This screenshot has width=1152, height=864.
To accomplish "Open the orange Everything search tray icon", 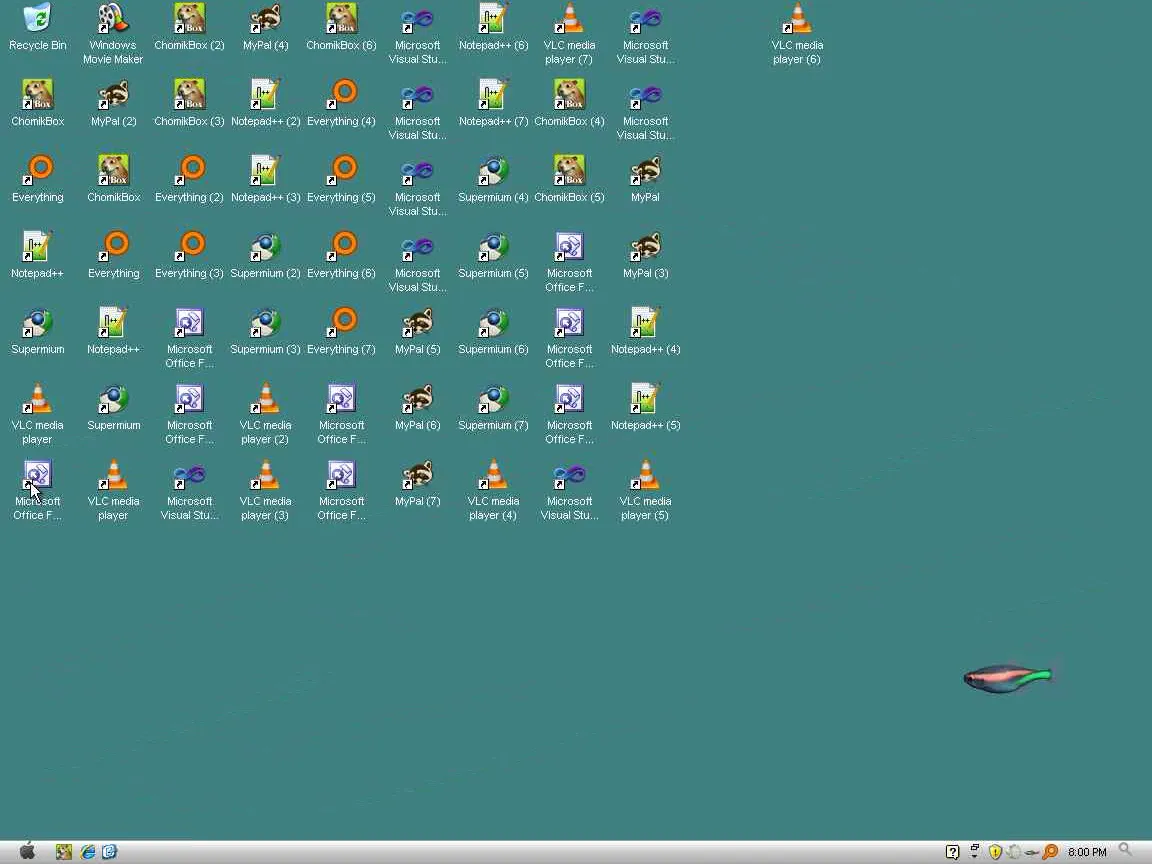I will [1051, 852].
